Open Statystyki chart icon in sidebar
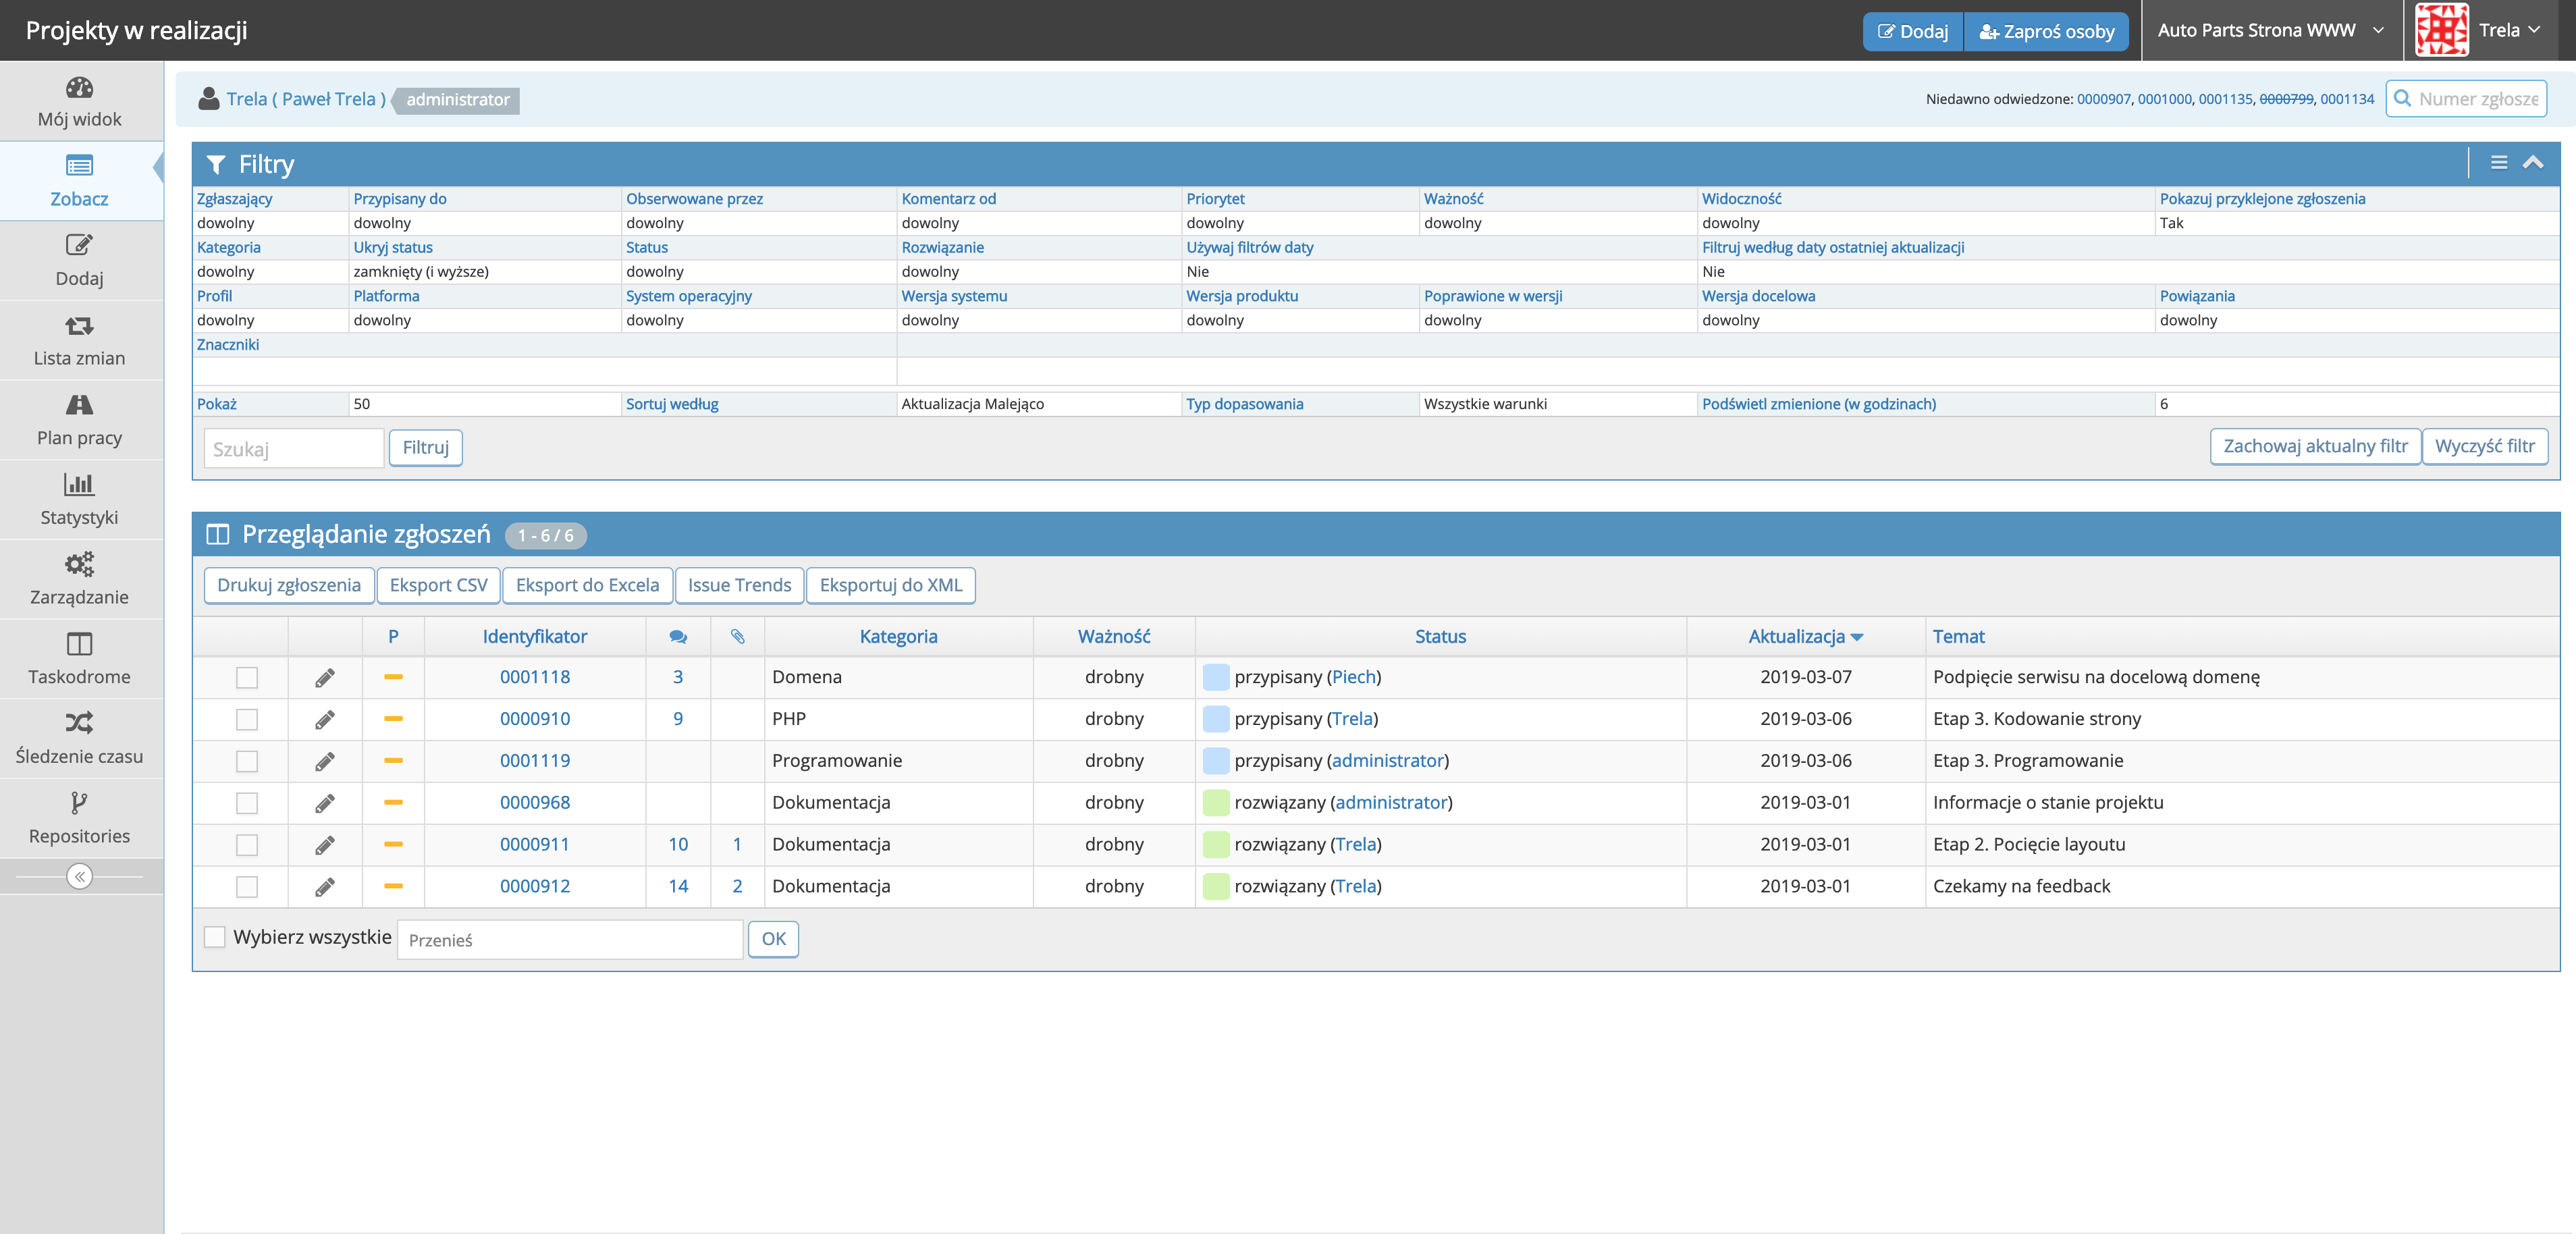 (79, 485)
